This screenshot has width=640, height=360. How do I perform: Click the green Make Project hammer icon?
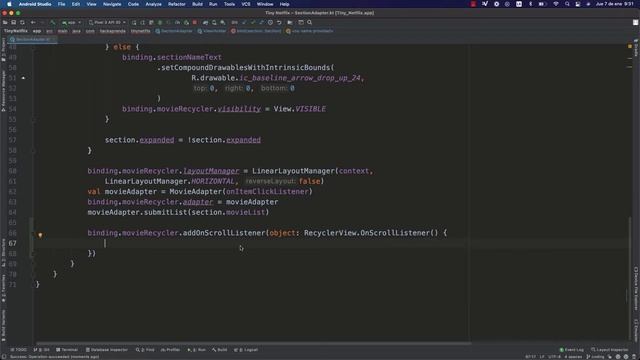(x=53, y=22)
